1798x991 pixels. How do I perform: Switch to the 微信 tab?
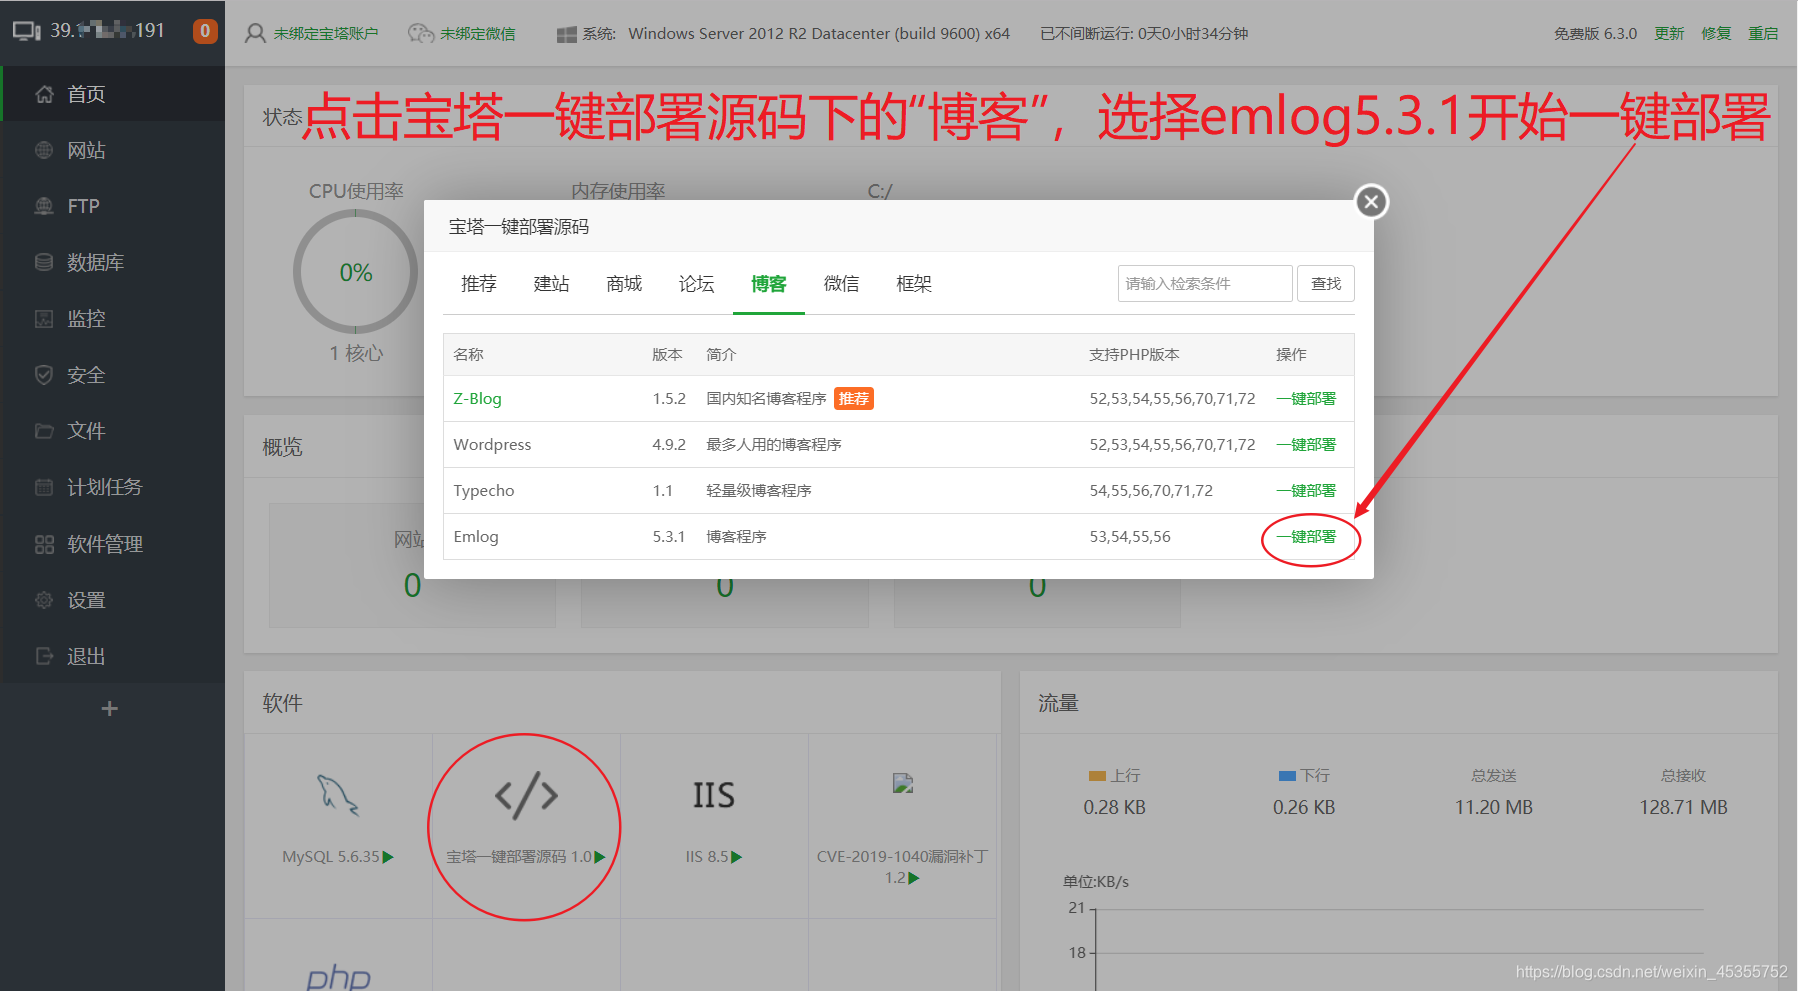(x=841, y=284)
